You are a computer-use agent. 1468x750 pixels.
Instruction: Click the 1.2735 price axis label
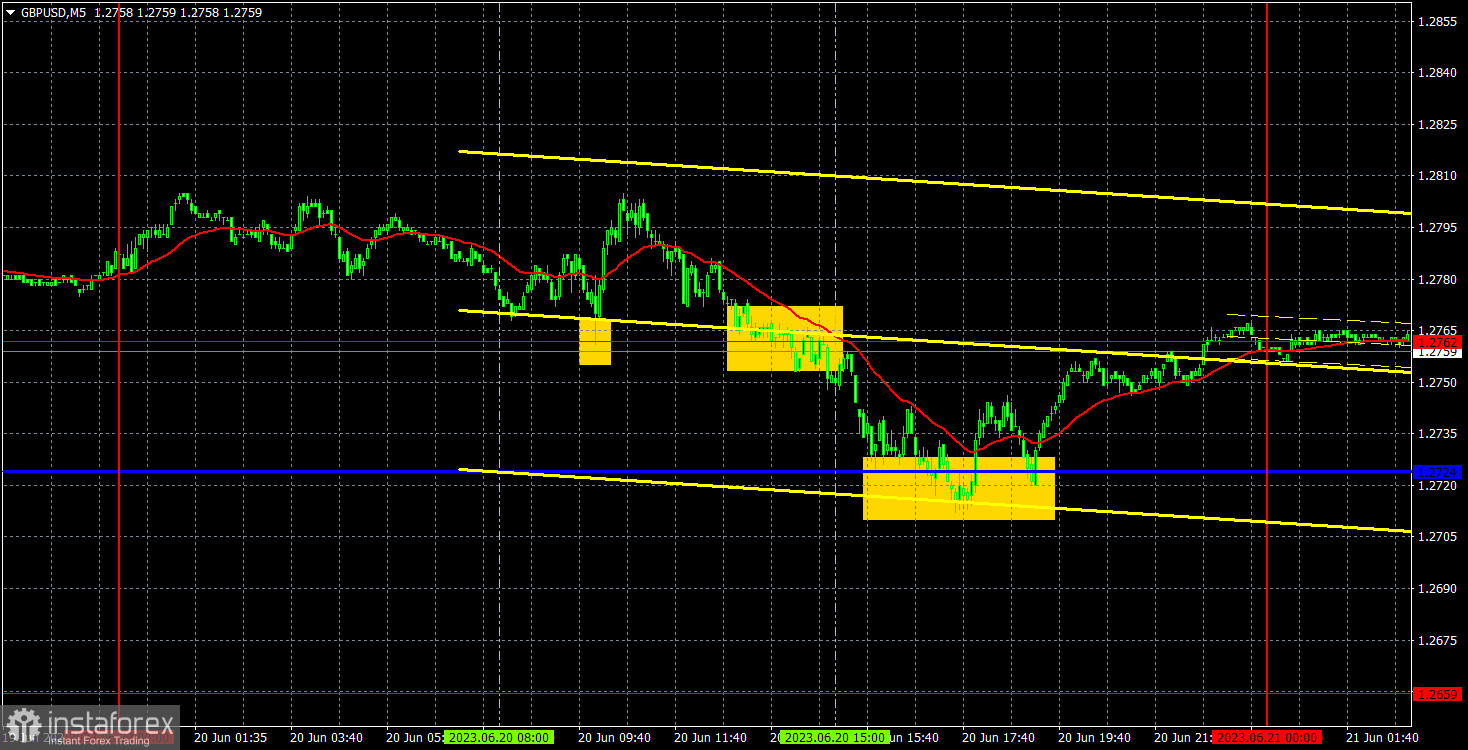click(1438, 434)
